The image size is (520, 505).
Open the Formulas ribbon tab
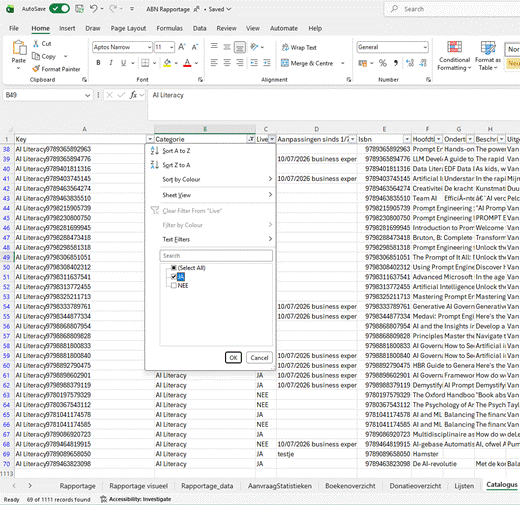(x=170, y=28)
